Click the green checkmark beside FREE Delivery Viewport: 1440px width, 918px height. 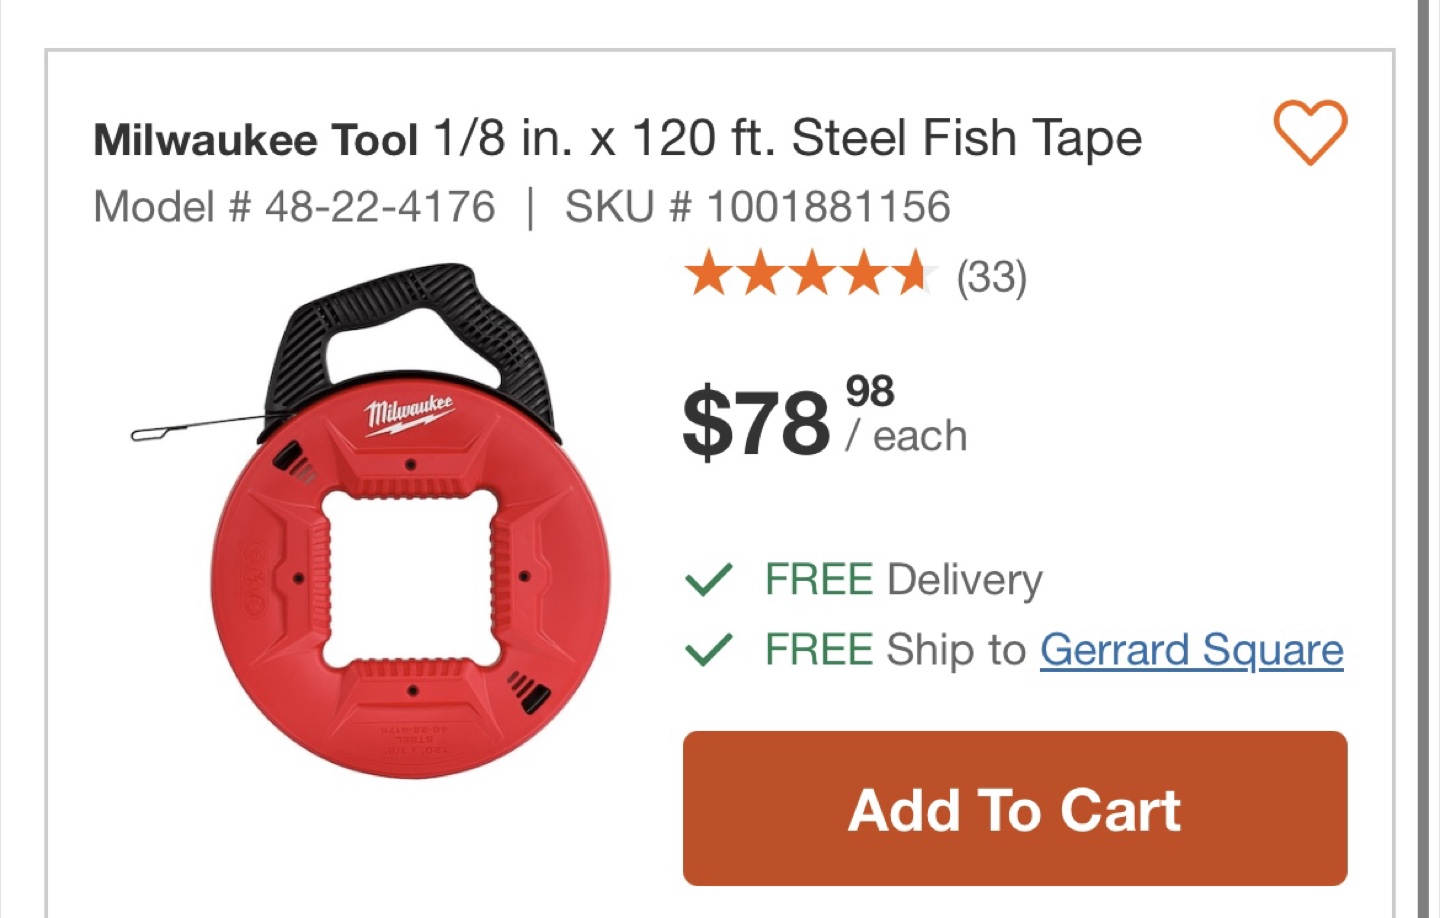pos(709,580)
